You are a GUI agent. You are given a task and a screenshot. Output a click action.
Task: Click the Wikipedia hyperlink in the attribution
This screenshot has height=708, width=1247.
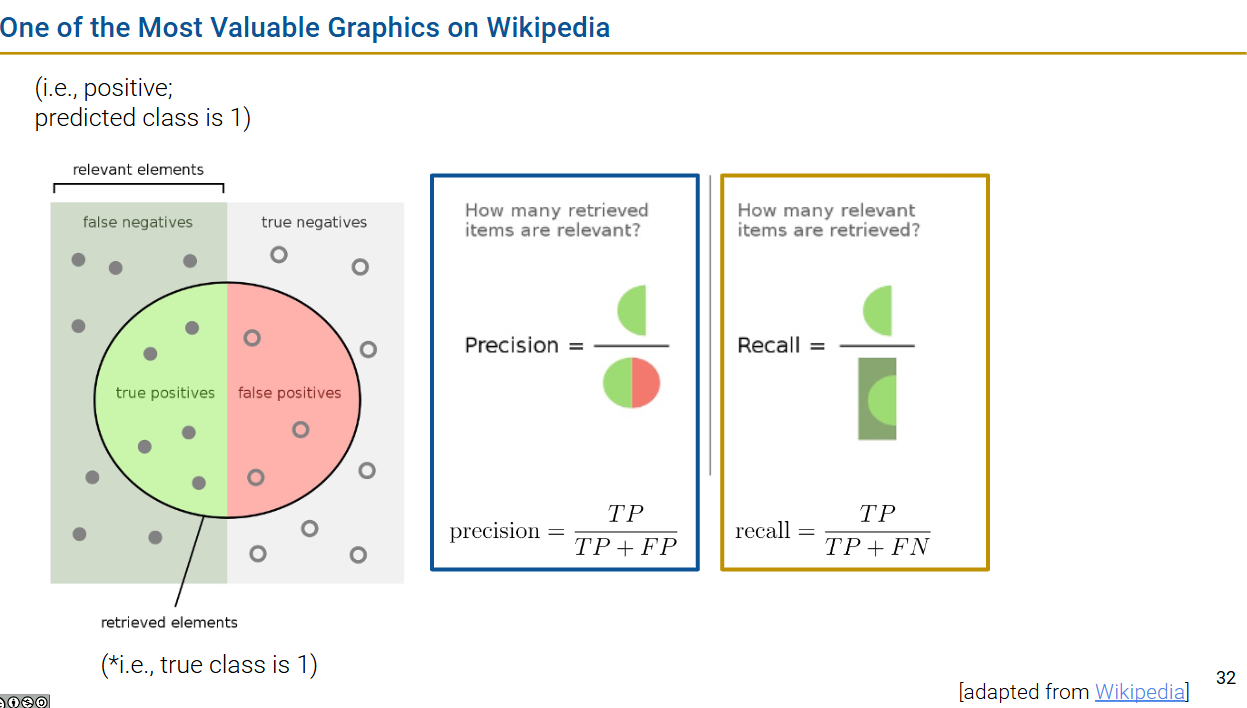[1139, 691]
